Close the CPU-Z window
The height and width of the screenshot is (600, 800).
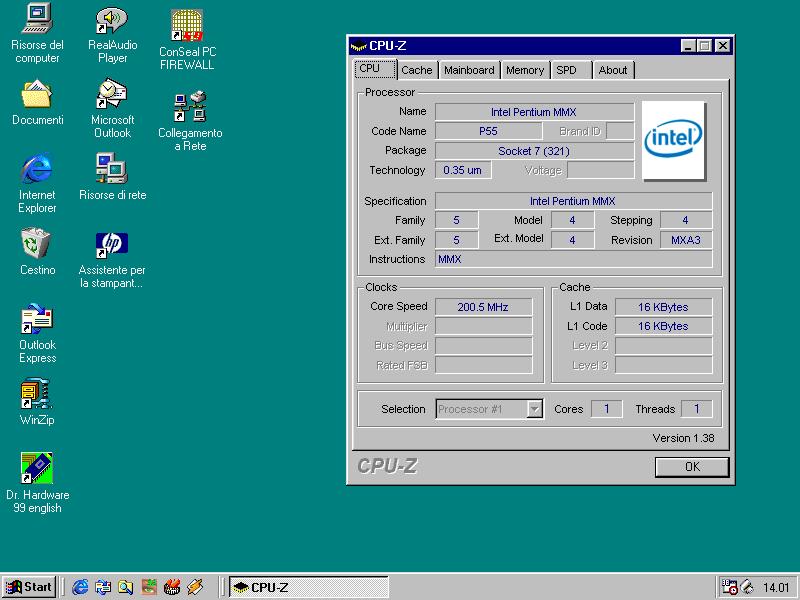click(x=722, y=46)
